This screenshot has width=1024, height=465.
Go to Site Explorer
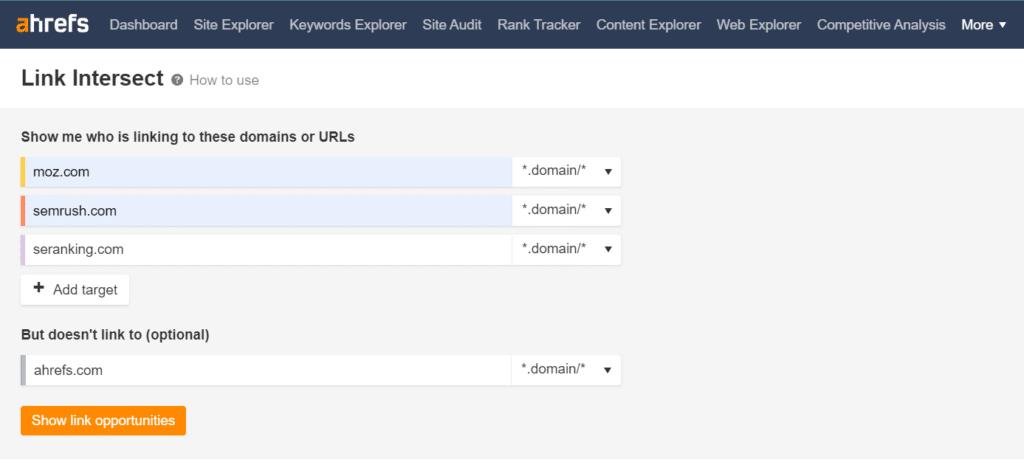pos(234,25)
